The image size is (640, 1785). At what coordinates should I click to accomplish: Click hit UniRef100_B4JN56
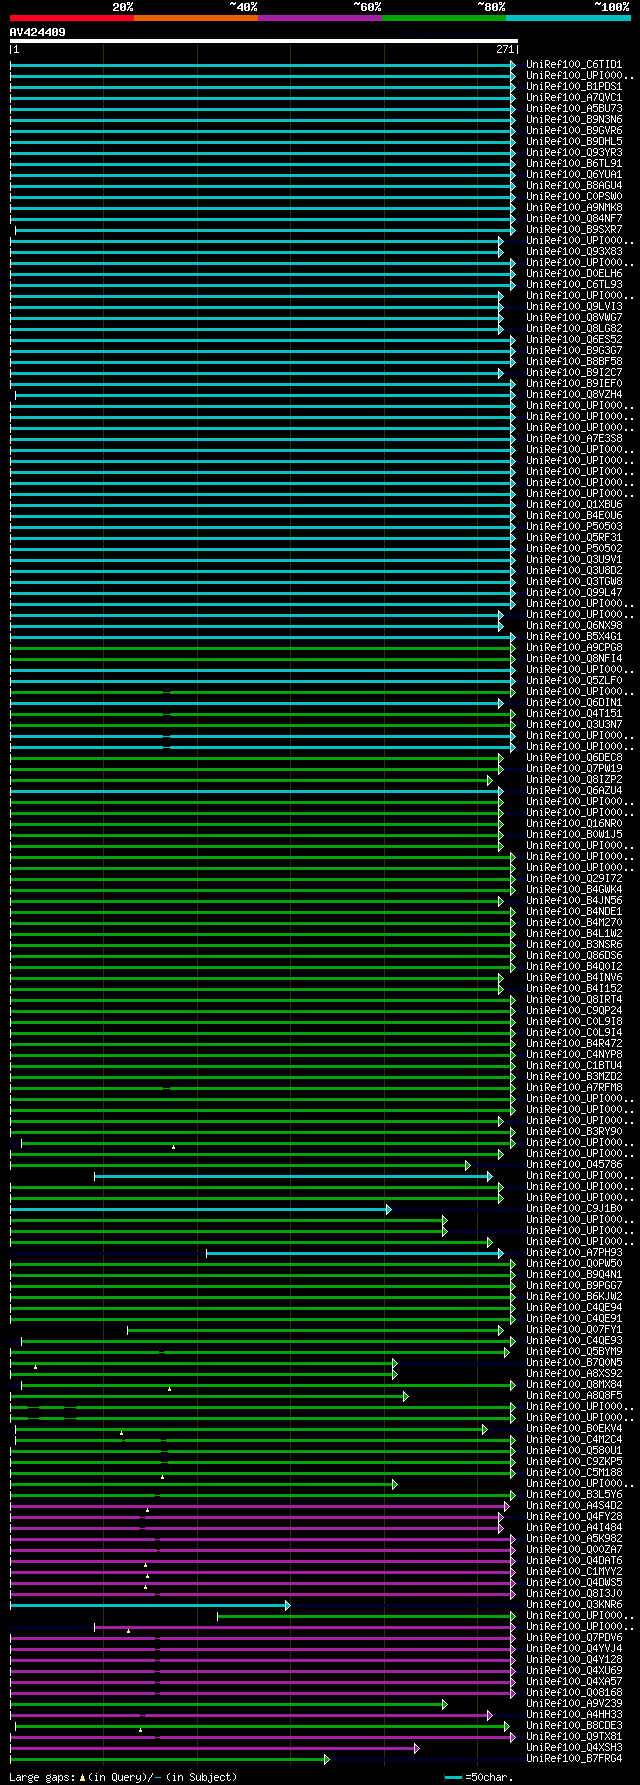click(x=574, y=901)
